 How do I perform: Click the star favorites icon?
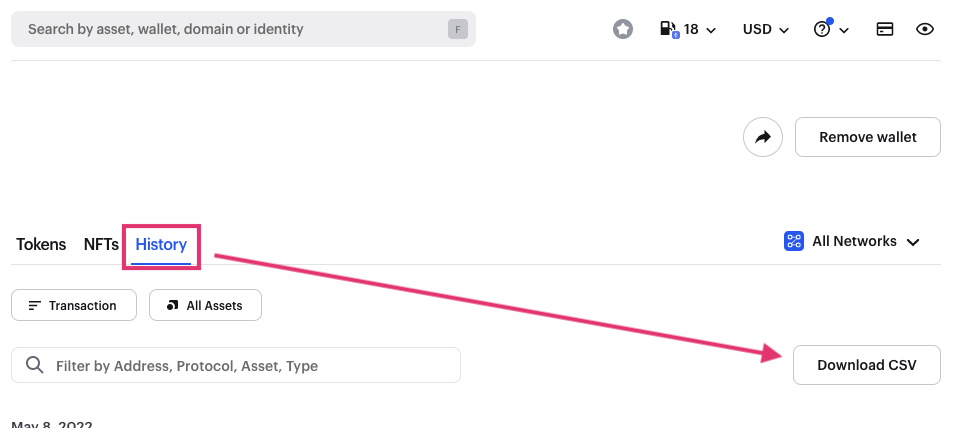[x=623, y=29]
